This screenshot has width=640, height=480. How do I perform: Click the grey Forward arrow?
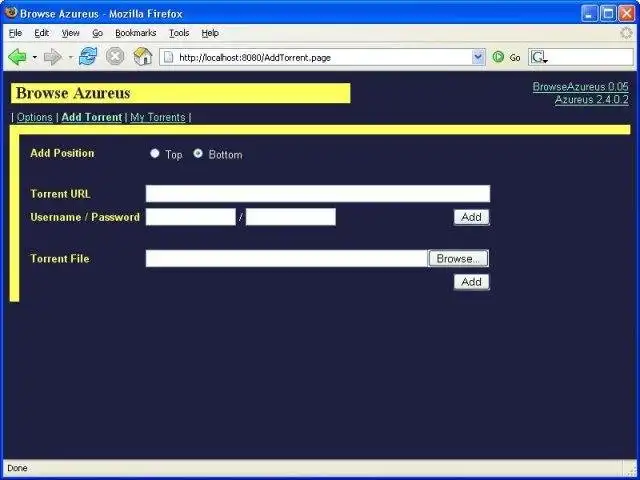52,57
